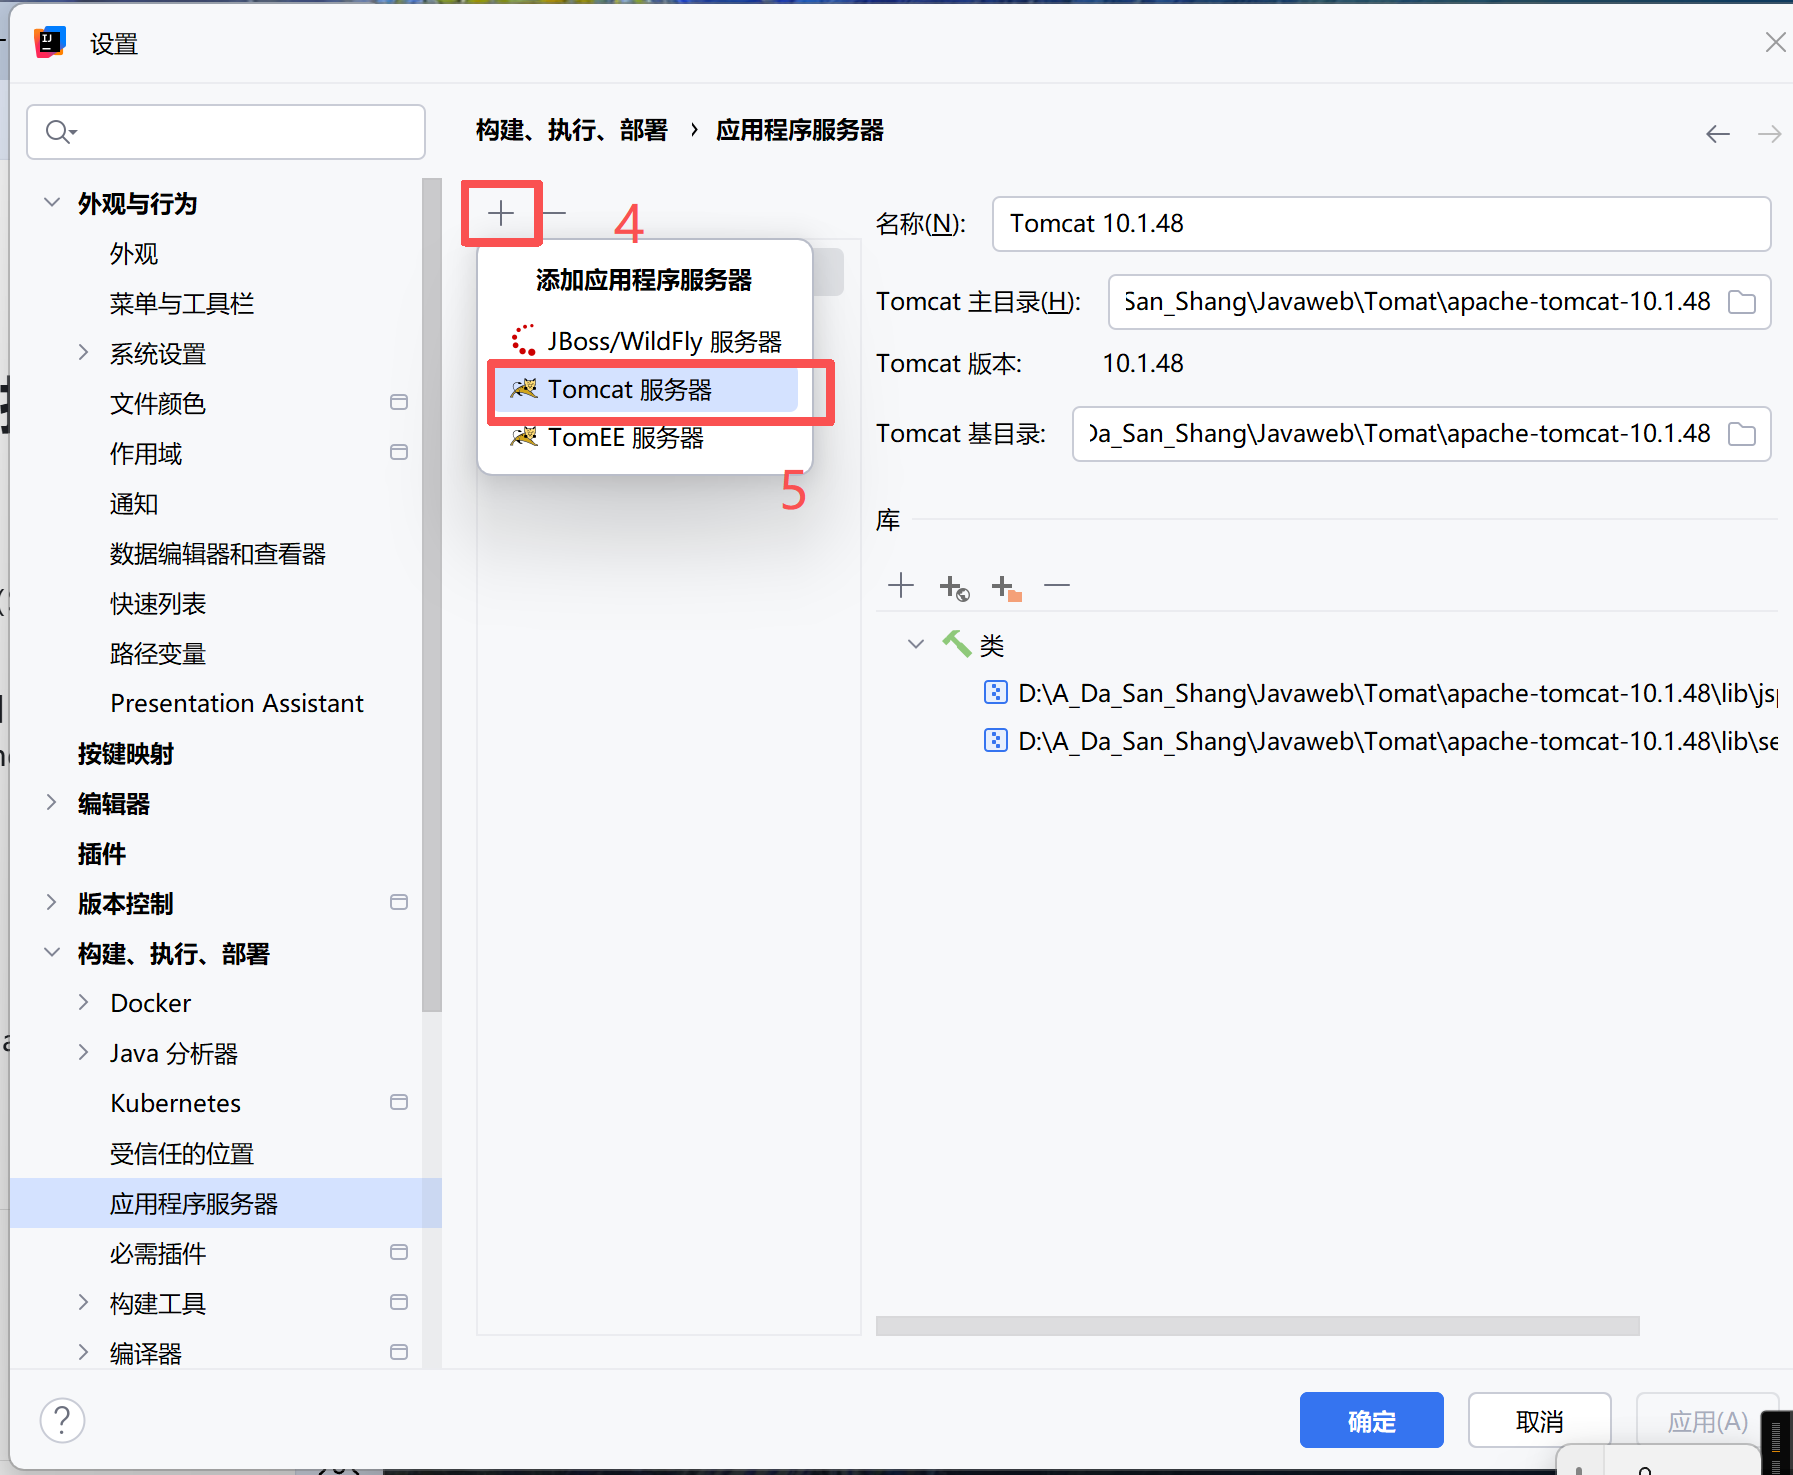The width and height of the screenshot is (1793, 1475).
Task: Browse folder for Tomcat home directory
Action: click(x=1742, y=302)
